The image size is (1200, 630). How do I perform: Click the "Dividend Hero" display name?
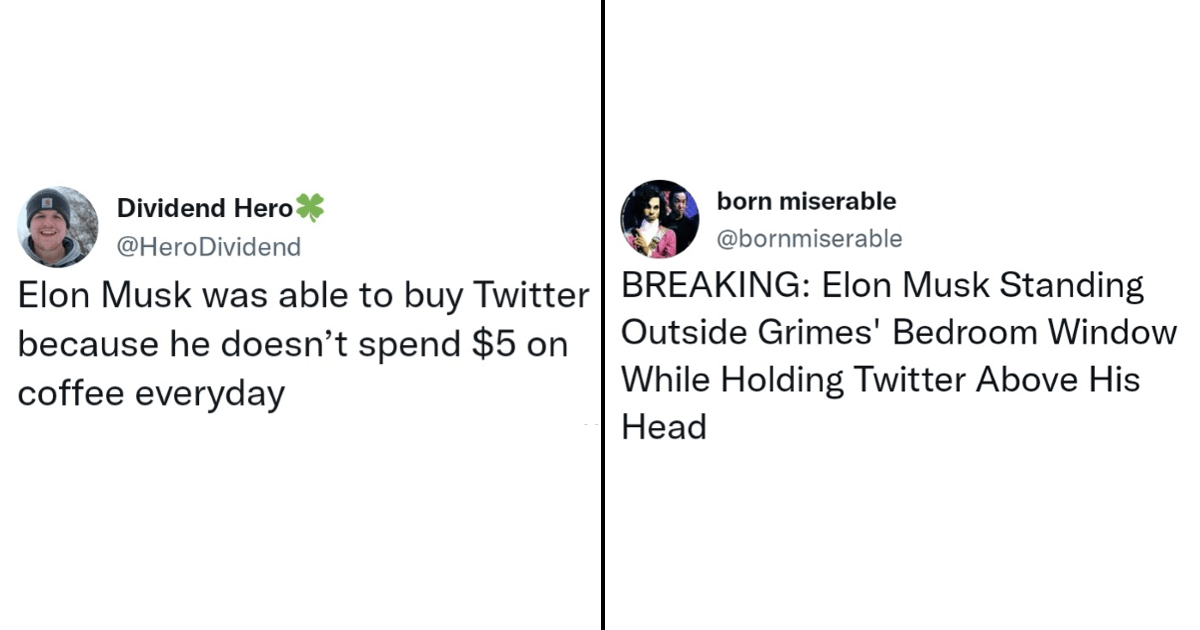pyautogui.click(x=205, y=208)
